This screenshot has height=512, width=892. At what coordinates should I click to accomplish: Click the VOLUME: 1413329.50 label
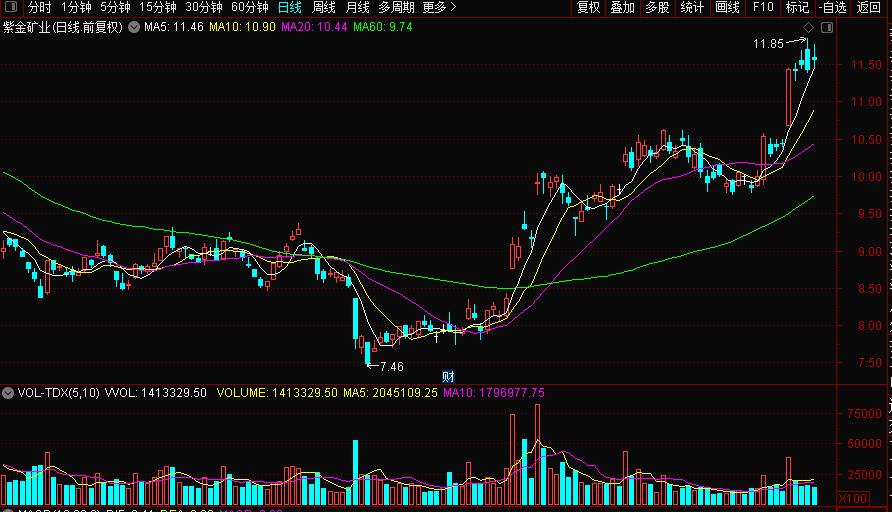[x=277, y=393]
